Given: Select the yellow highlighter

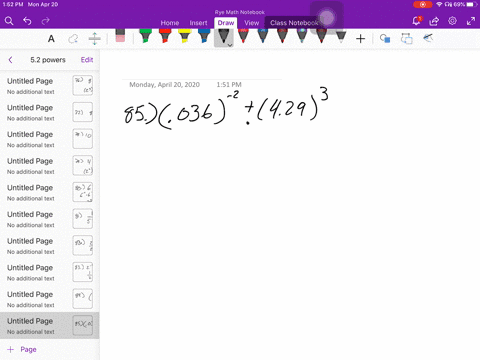Looking at the screenshot, I should pos(184,36).
